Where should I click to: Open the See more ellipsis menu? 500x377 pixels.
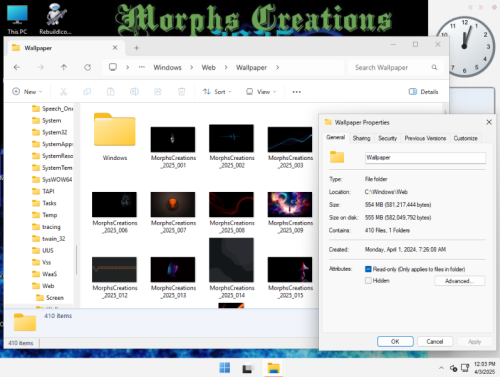click(297, 92)
